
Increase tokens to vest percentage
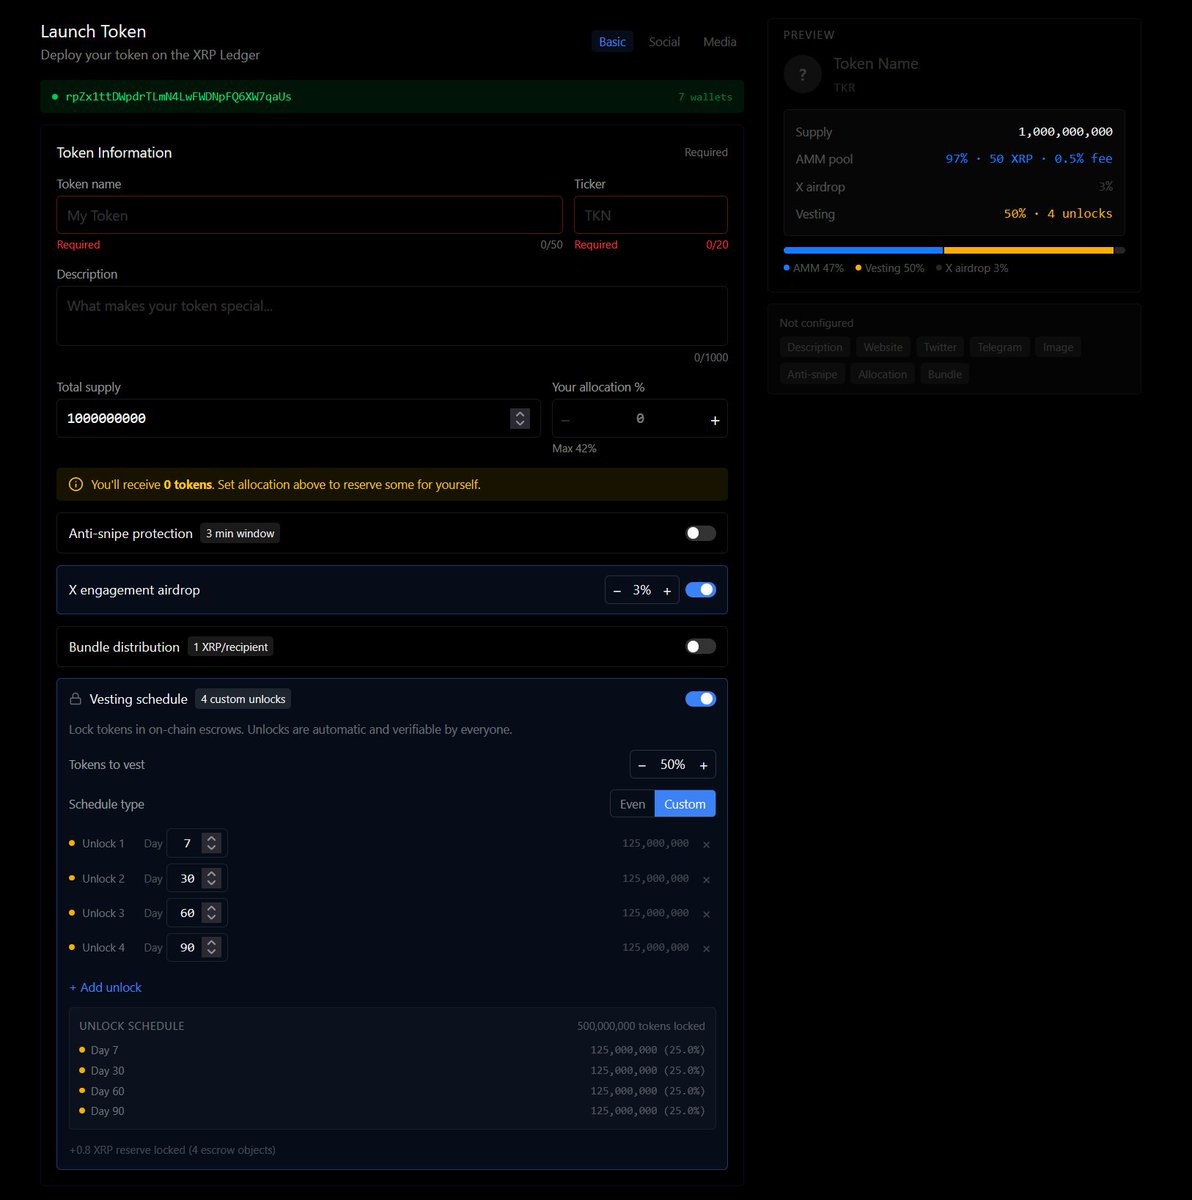(x=703, y=765)
